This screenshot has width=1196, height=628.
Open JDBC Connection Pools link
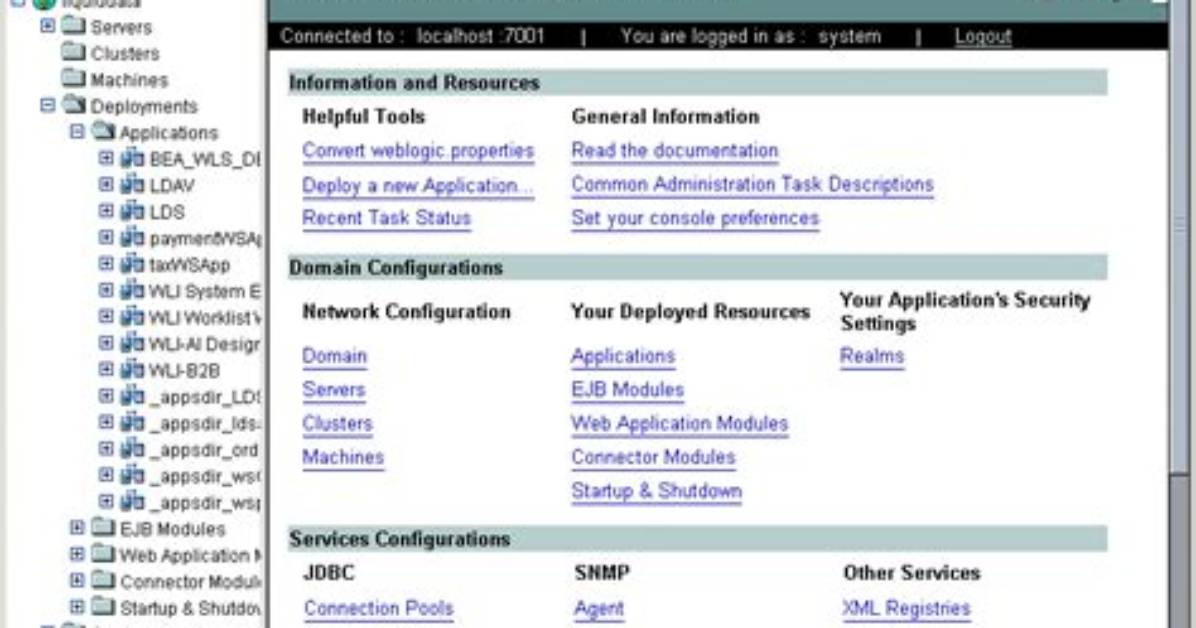[x=378, y=608]
